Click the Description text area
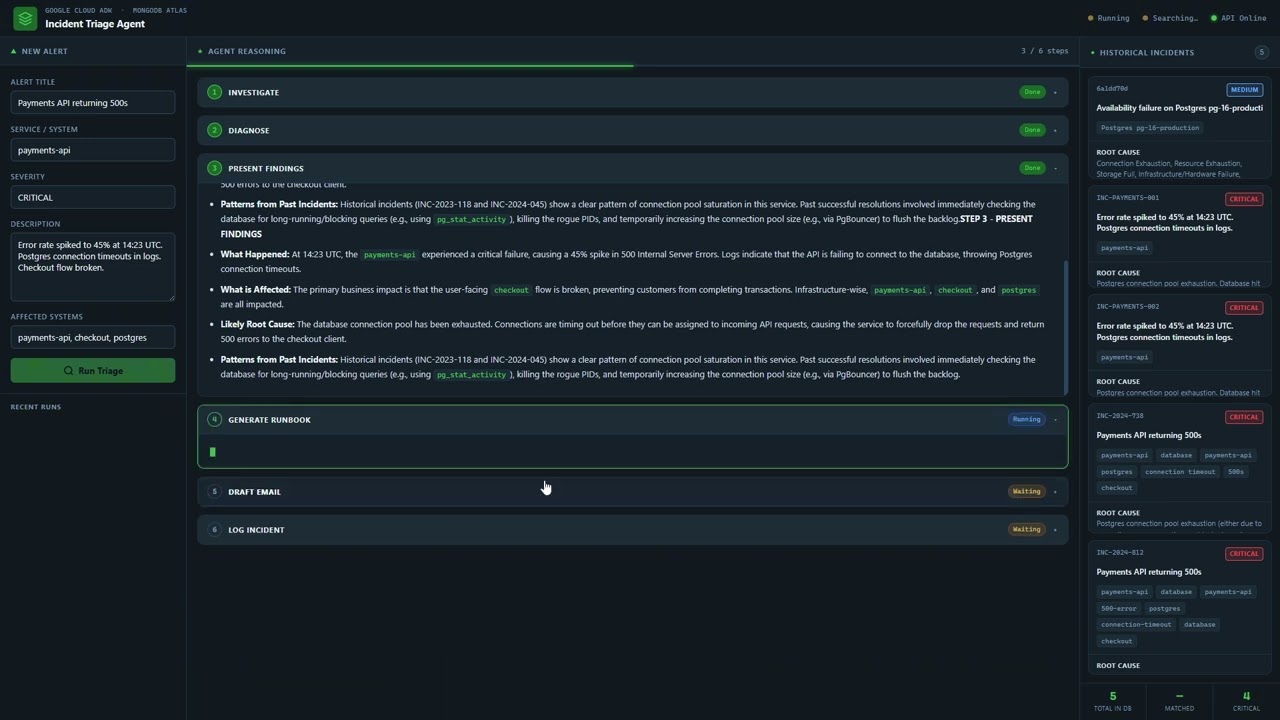Screen dimensions: 1280x720 pyautogui.click(x=93, y=267)
